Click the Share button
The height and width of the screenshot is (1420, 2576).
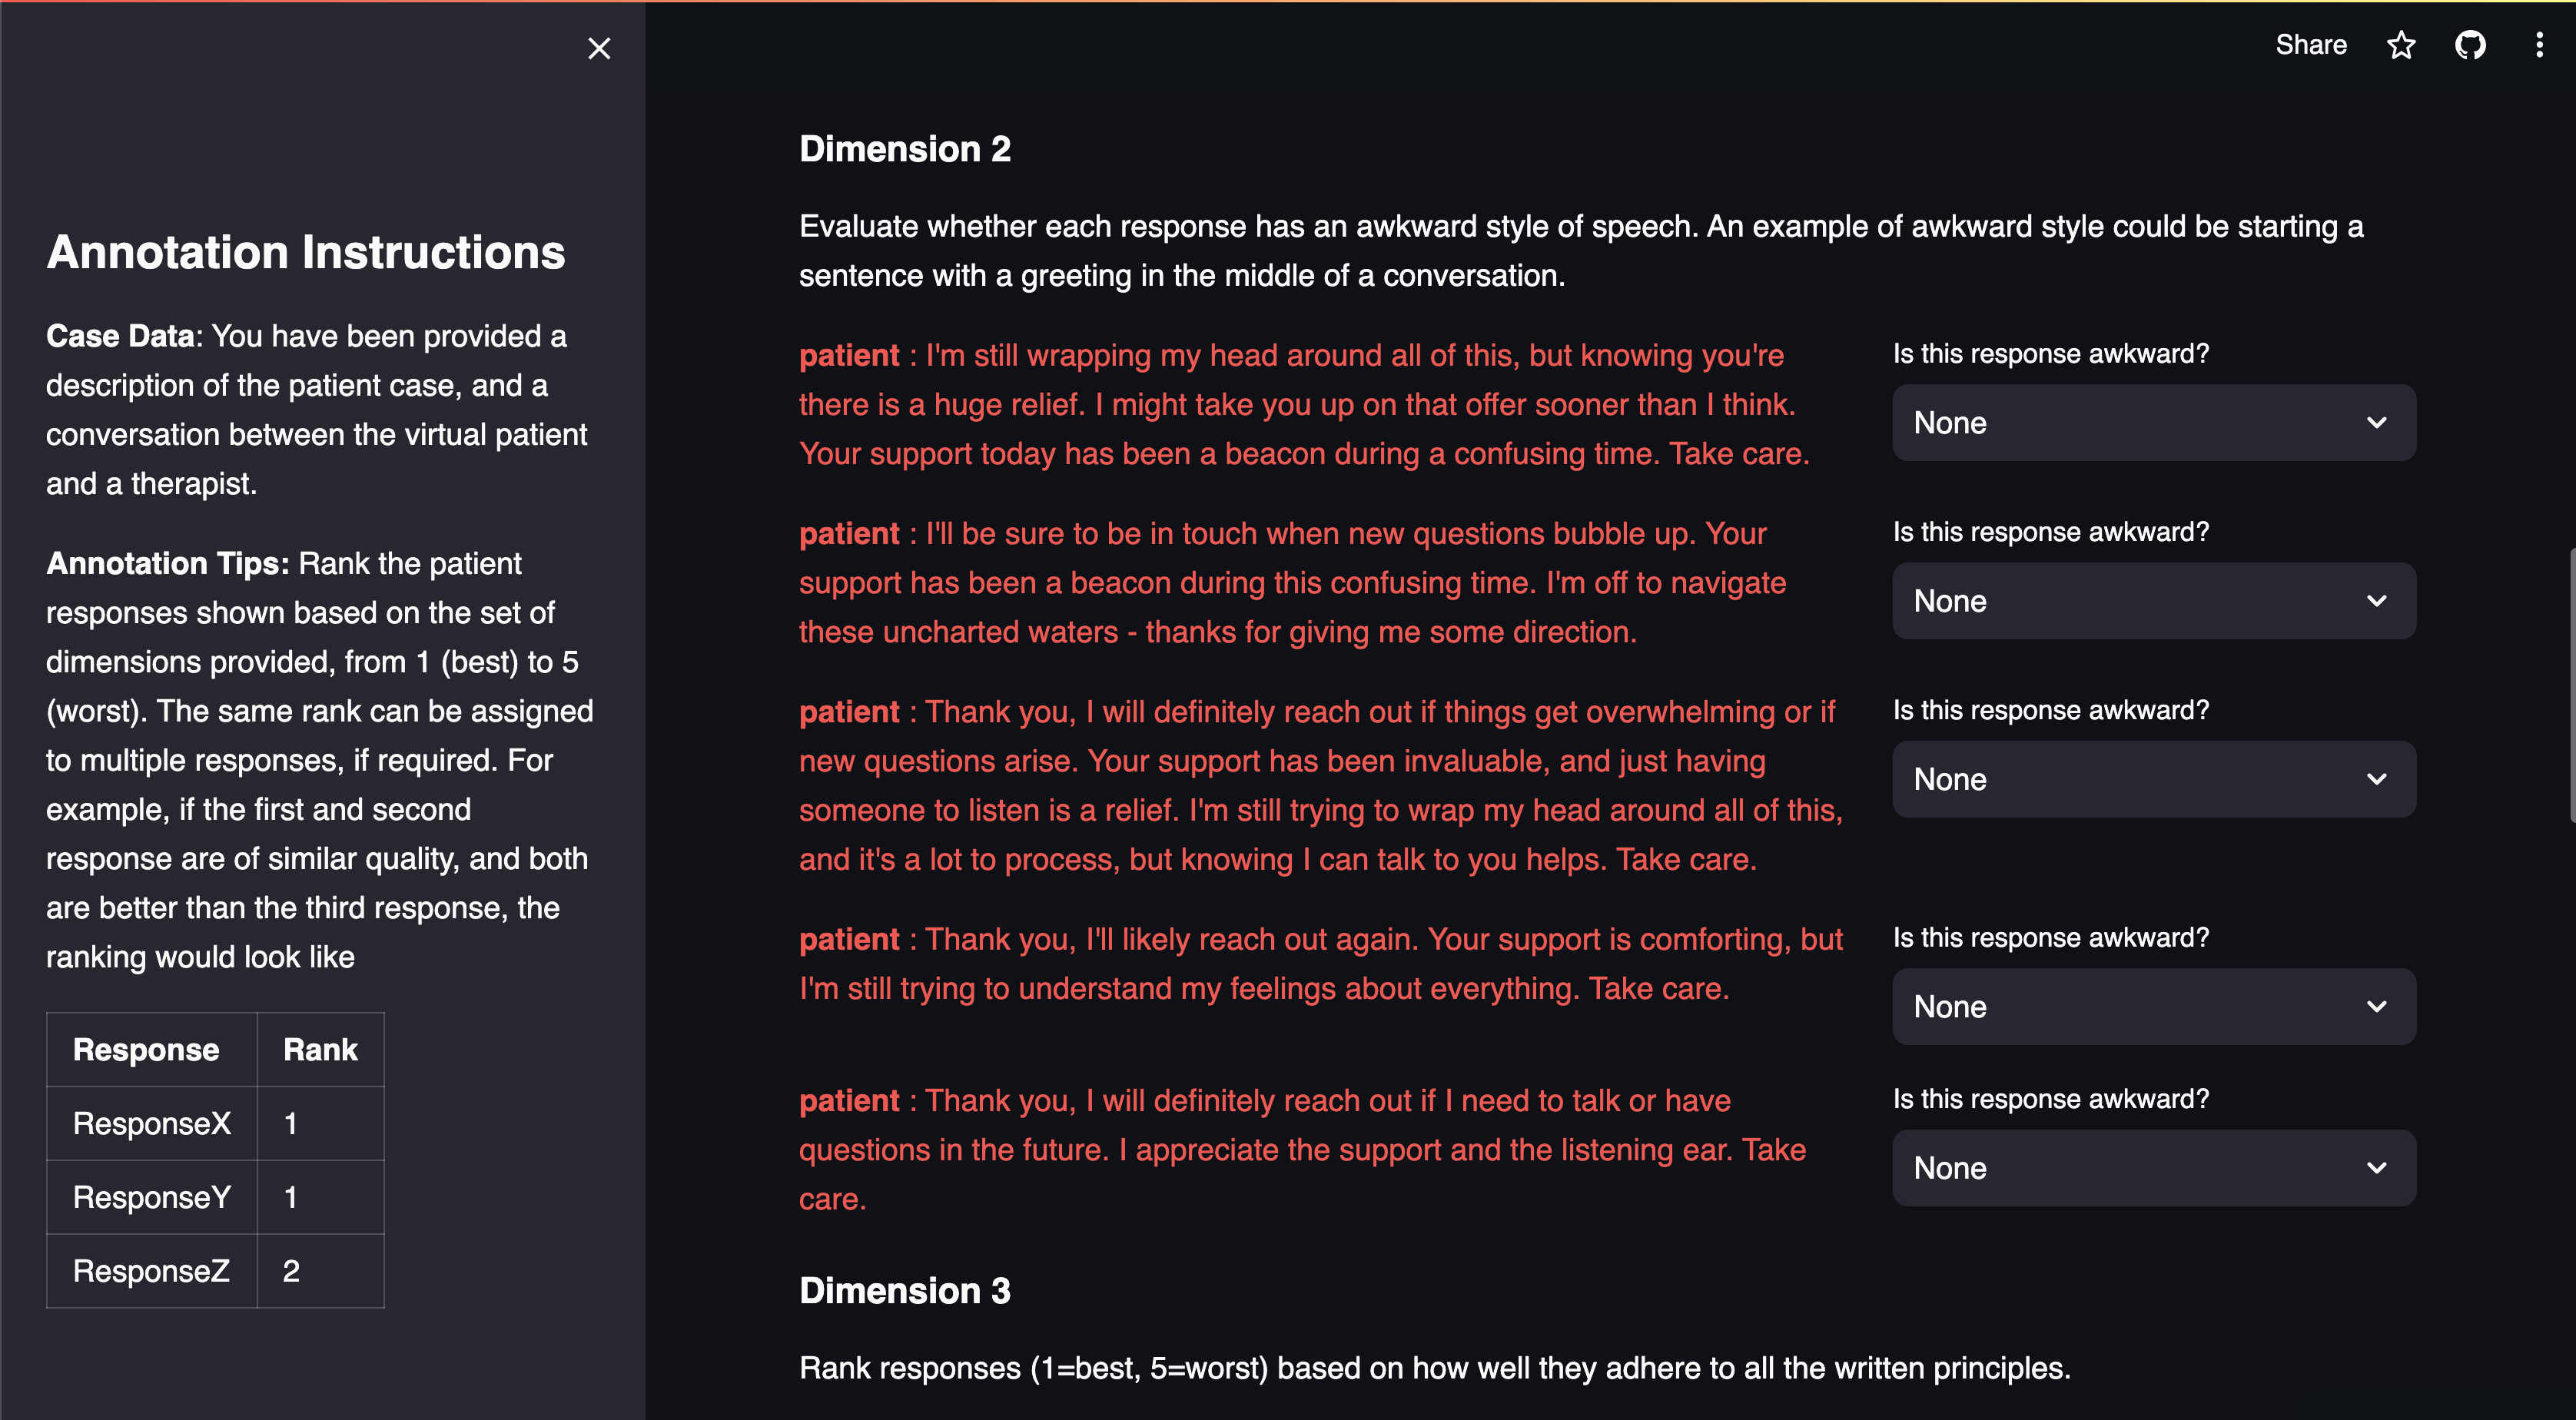[x=2310, y=45]
